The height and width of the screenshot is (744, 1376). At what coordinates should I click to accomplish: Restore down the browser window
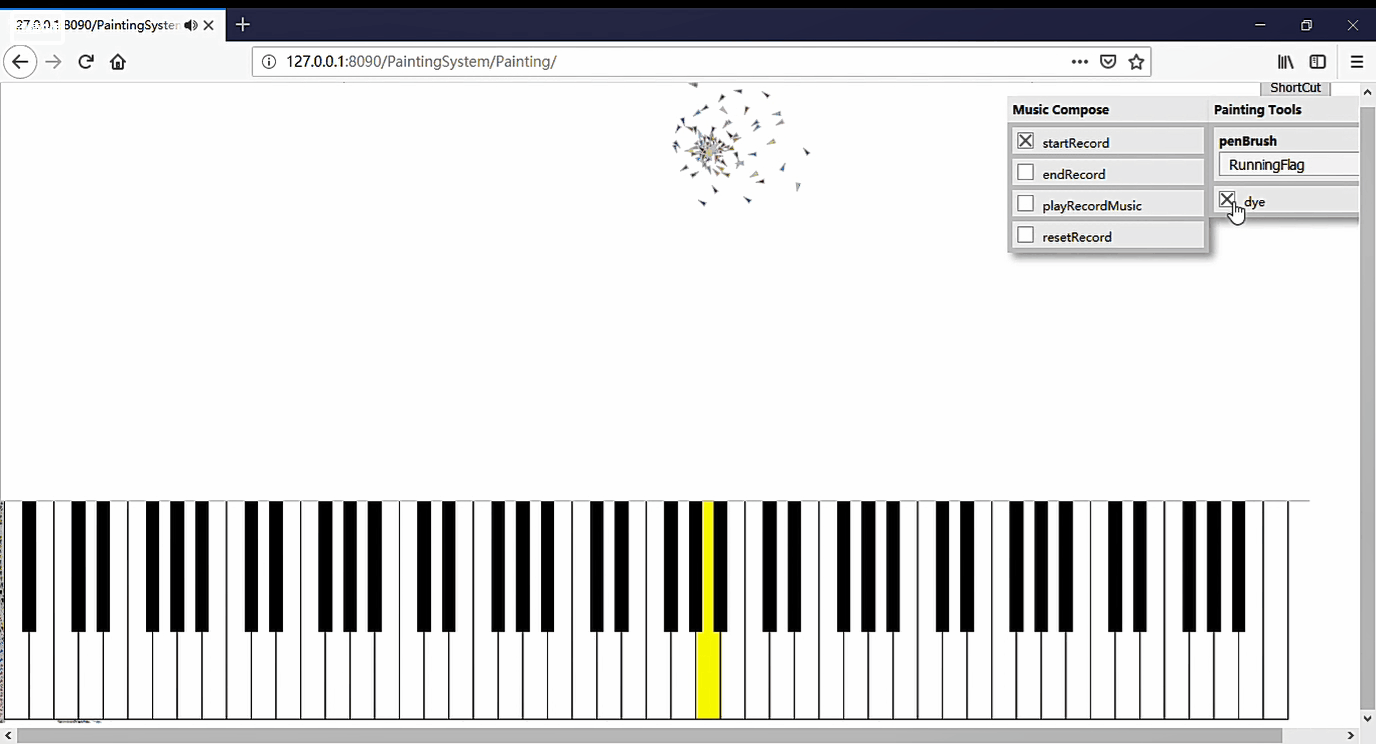pyautogui.click(x=1306, y=25)
